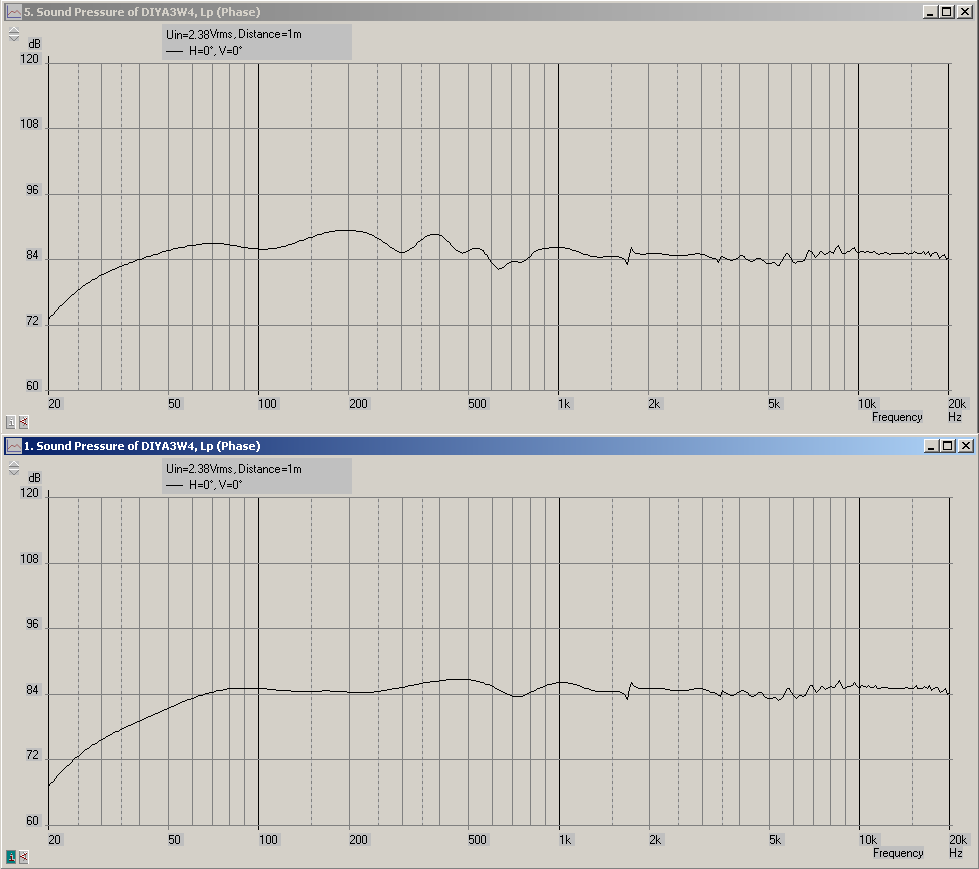The width and height of the screenshot is (979, 869).
Task: Click the '200' frequency label in window 1
Action: [x=358, y=840]
